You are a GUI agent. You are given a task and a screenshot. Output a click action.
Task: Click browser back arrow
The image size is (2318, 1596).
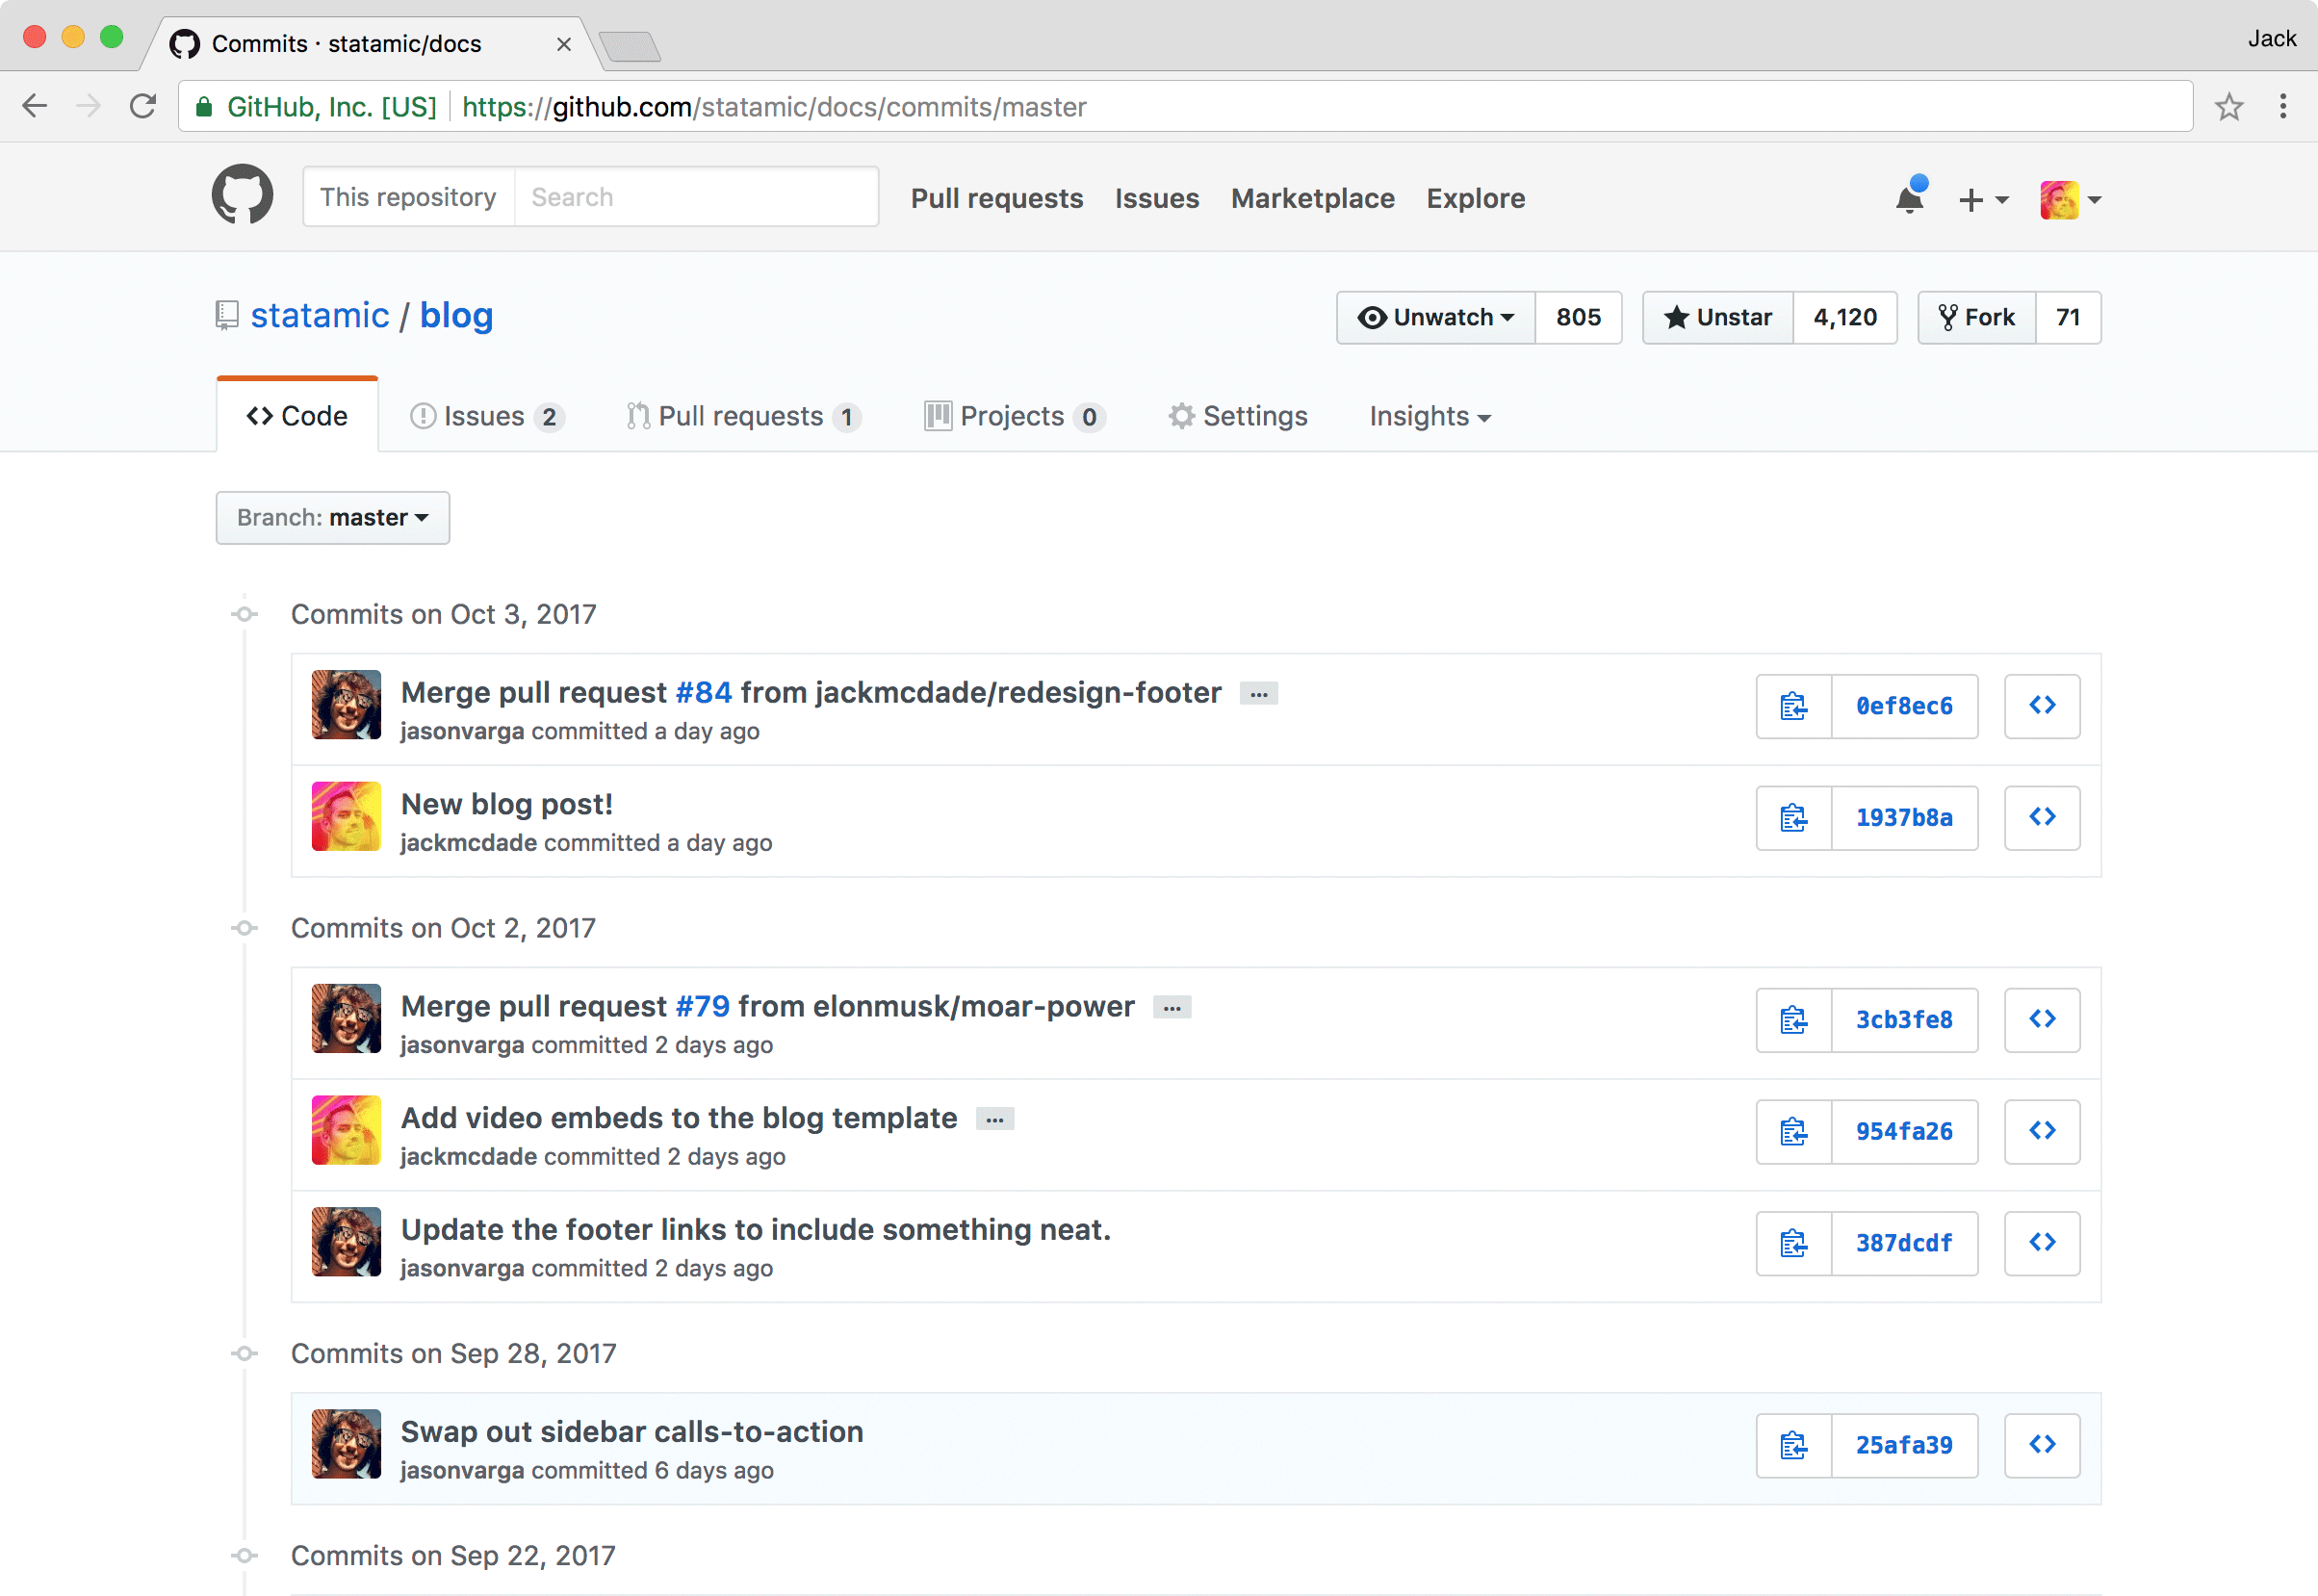(35, 106)
